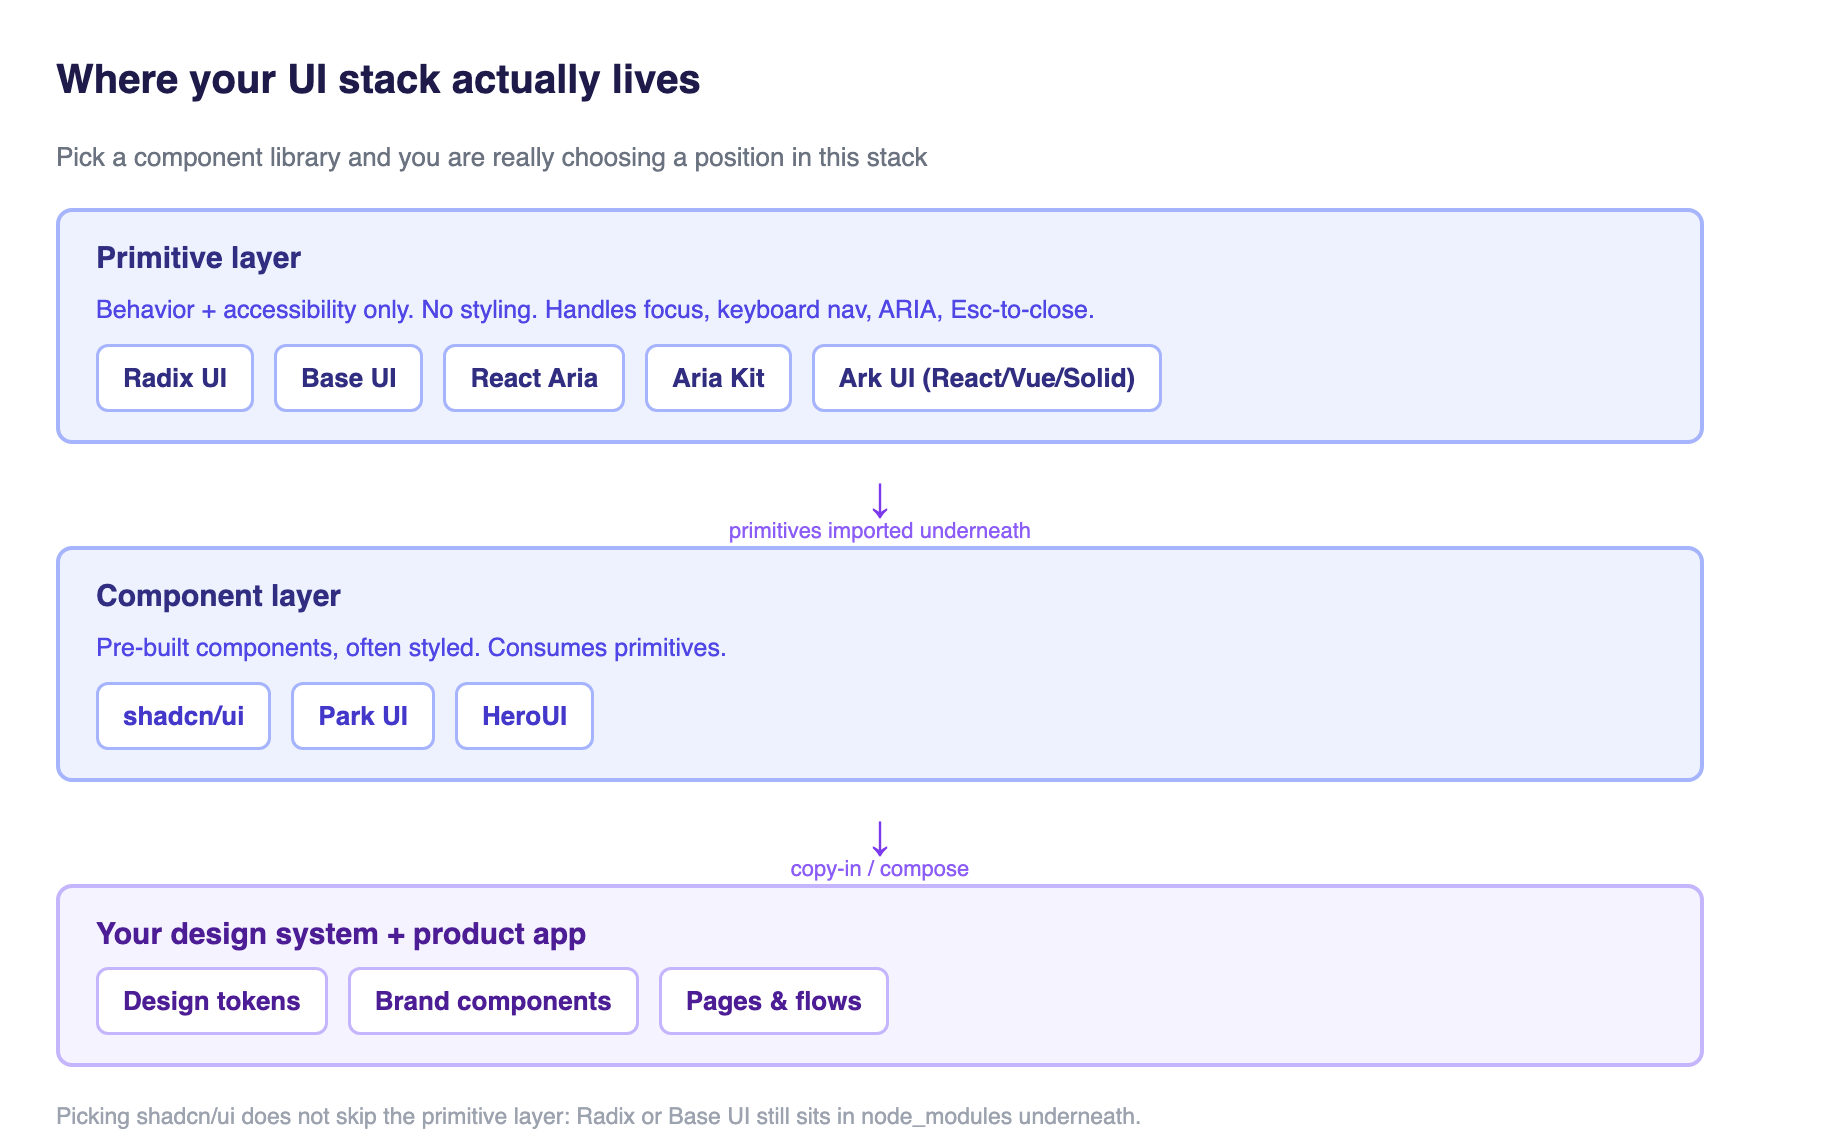
Task: Select the HeroUI chip
Action: (524, 716)
